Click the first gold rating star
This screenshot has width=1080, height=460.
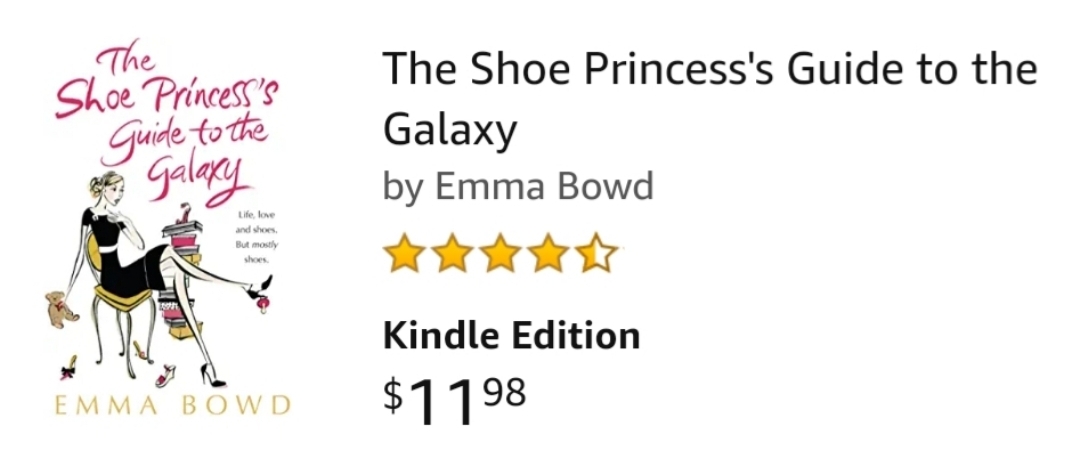coord(404,253)
